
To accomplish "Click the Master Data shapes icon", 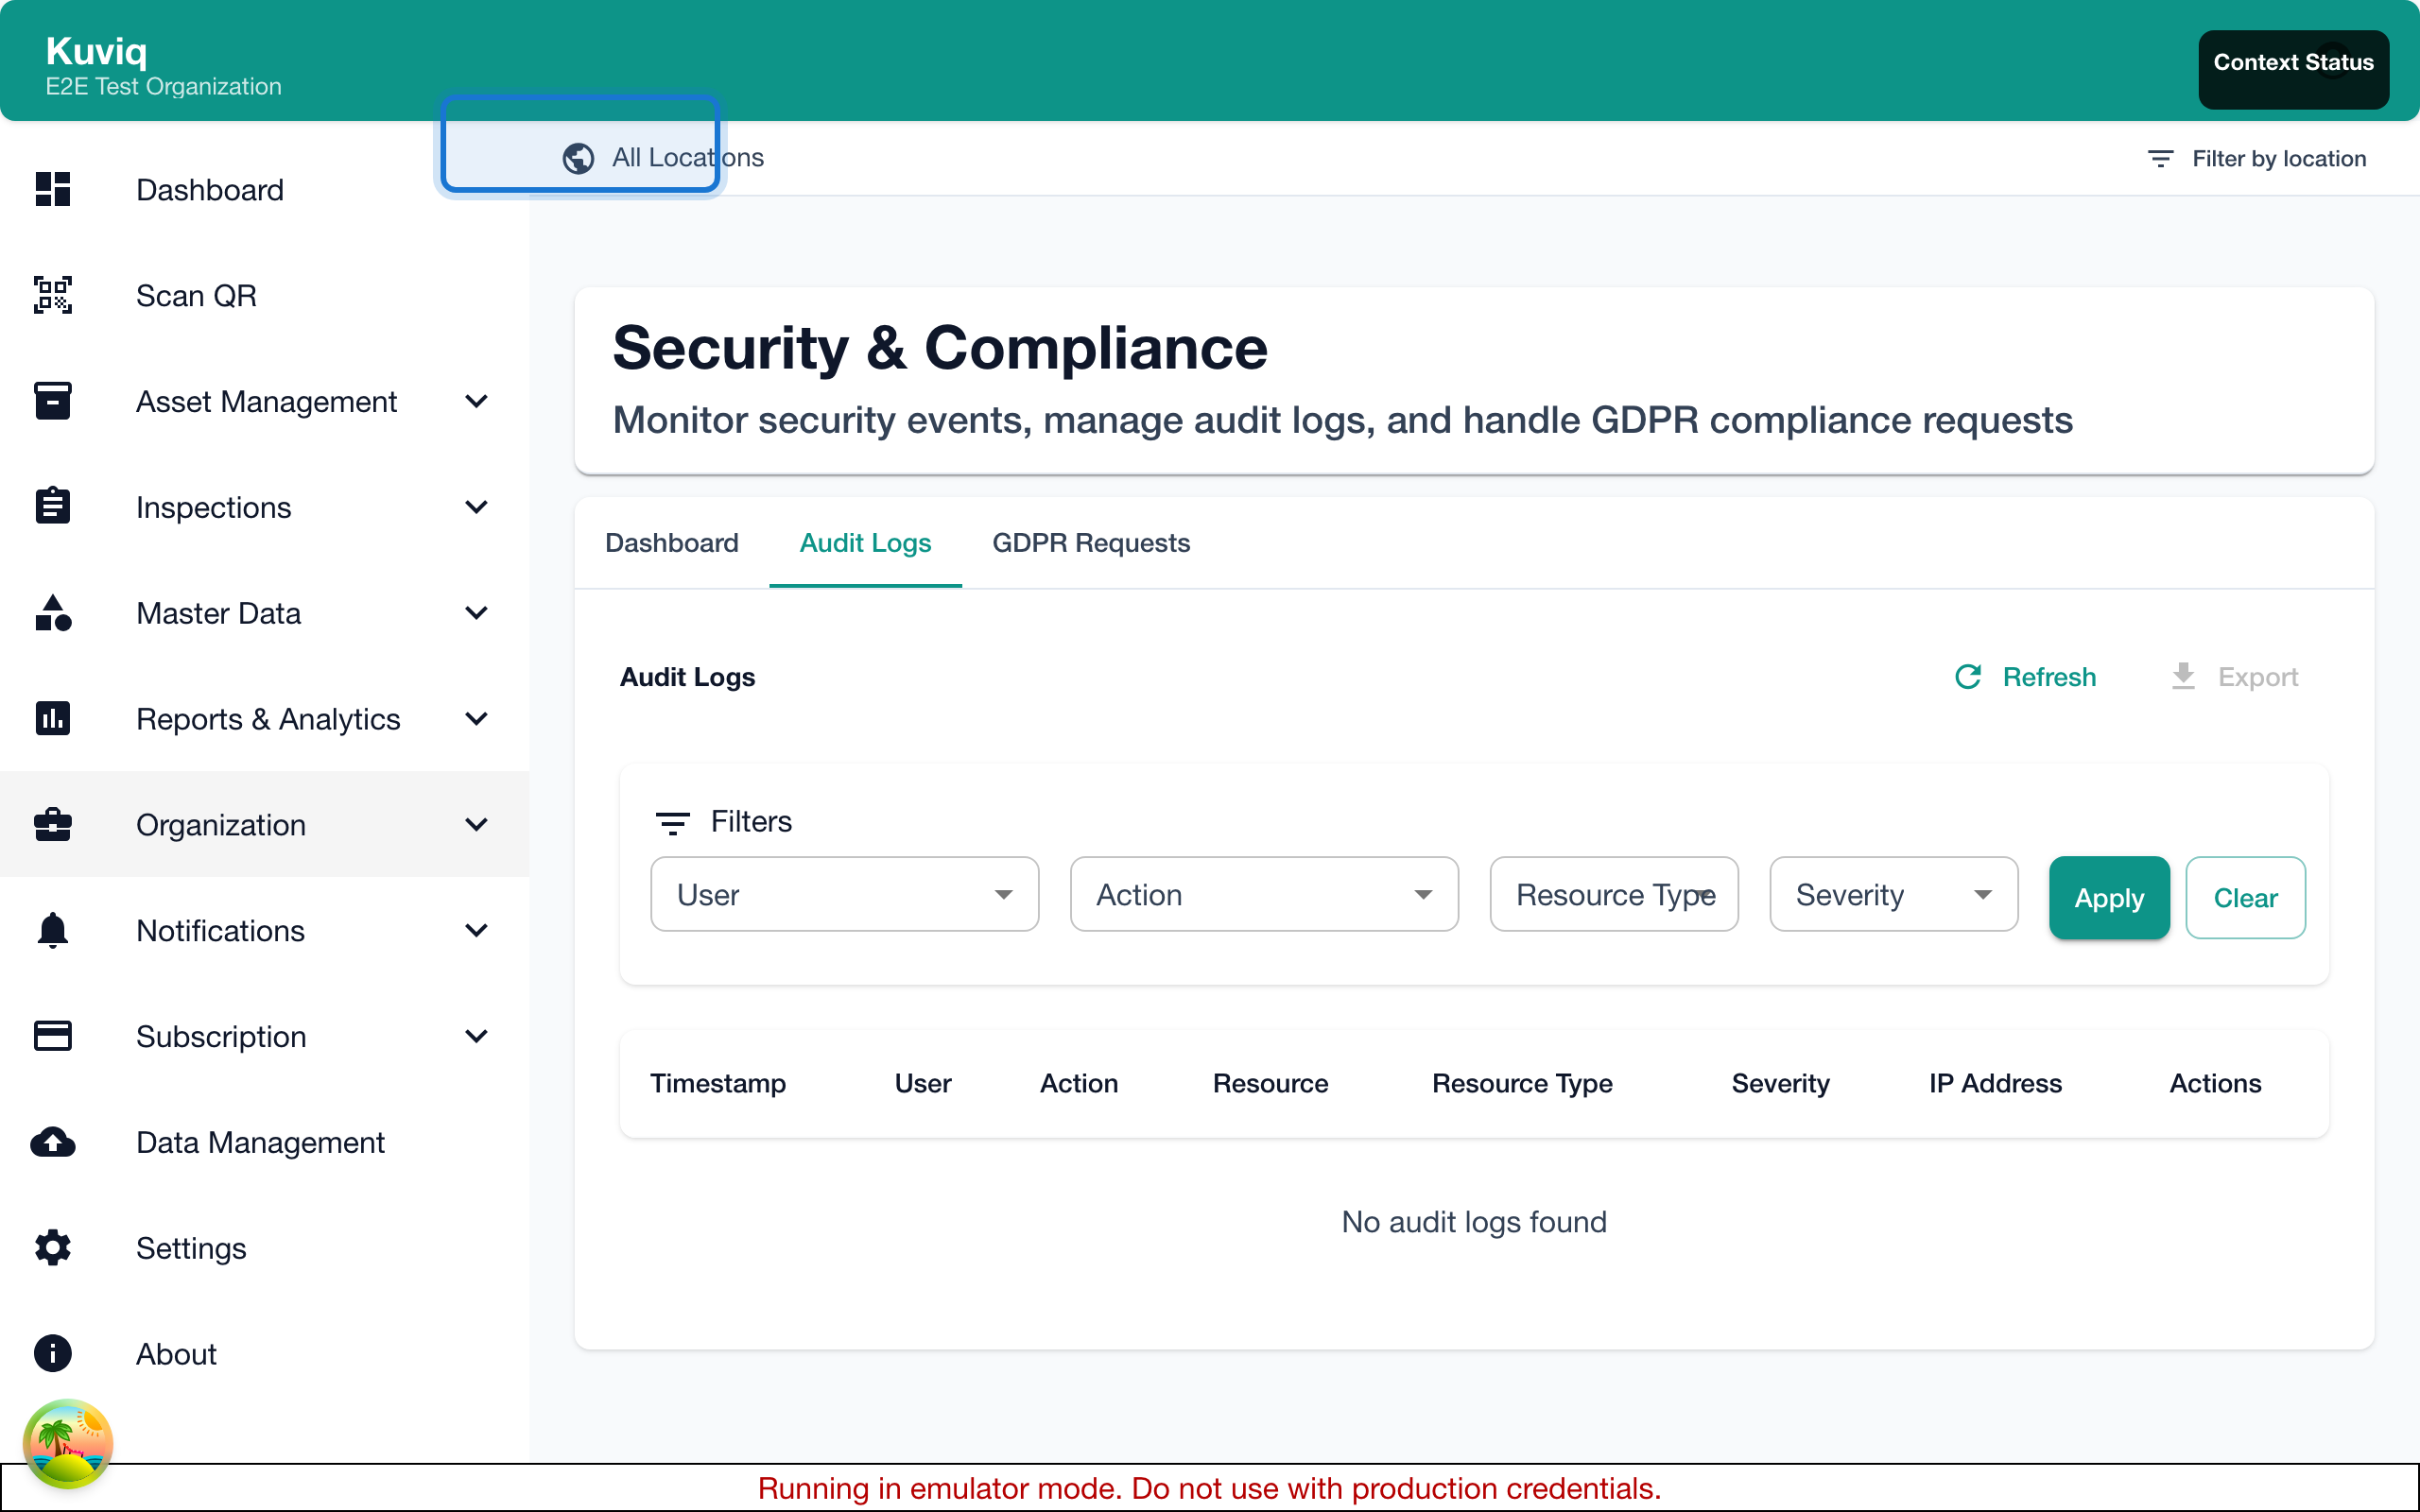I will (53, 612).
